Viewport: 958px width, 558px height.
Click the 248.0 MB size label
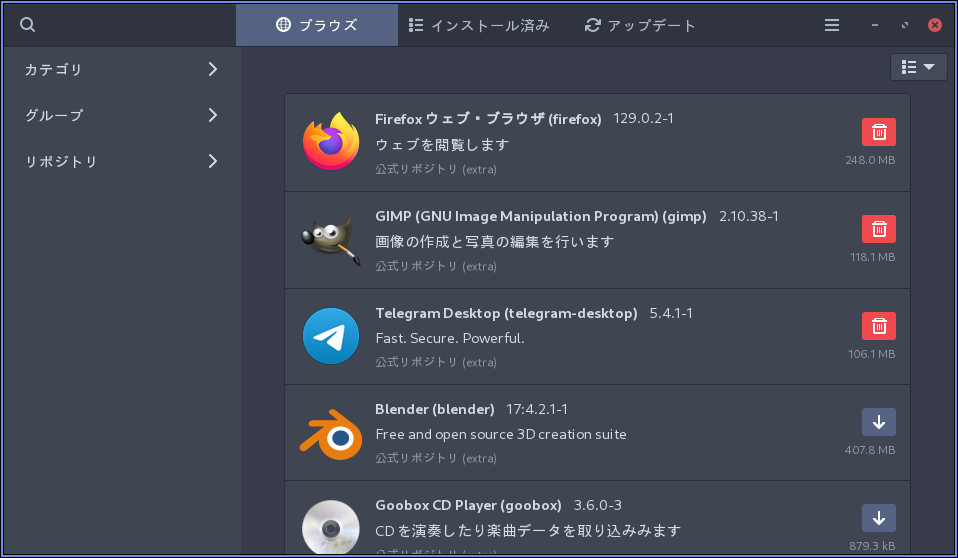[x=870, y=160]
